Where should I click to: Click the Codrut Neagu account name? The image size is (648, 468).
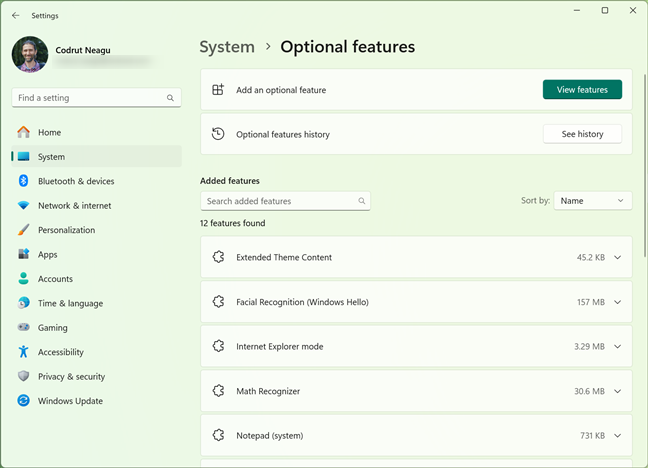click(x=83, y=50)
